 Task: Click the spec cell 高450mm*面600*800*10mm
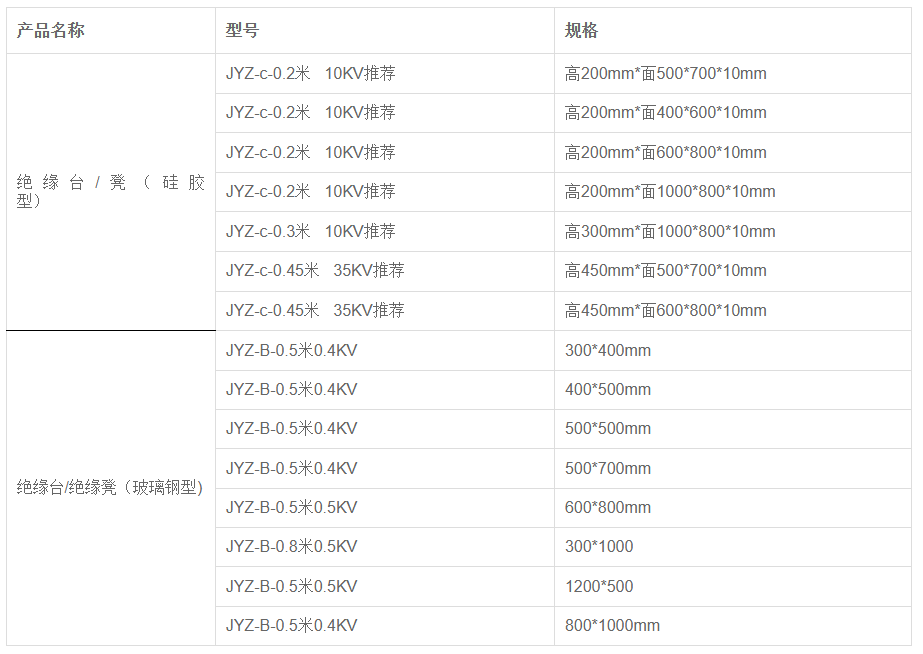click(x=733, y=311)
